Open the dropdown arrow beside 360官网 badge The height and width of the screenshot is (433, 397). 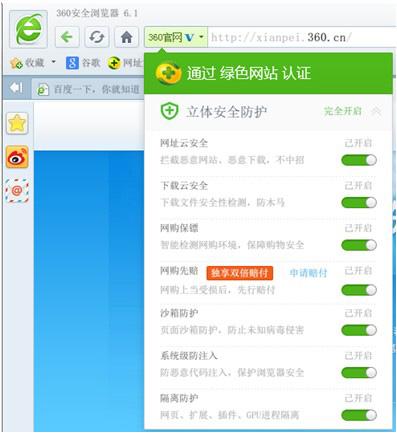coord(201,36)
